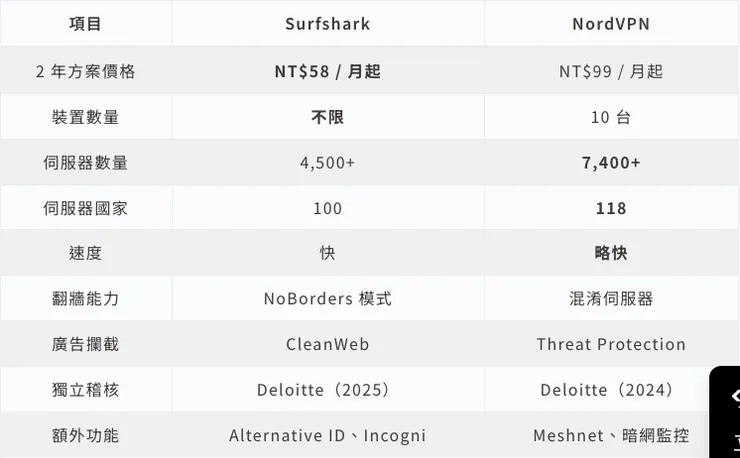Select NordVPN price NT$99 / 月起
This screenshot has width=740, height=458.
pos(611,71)
